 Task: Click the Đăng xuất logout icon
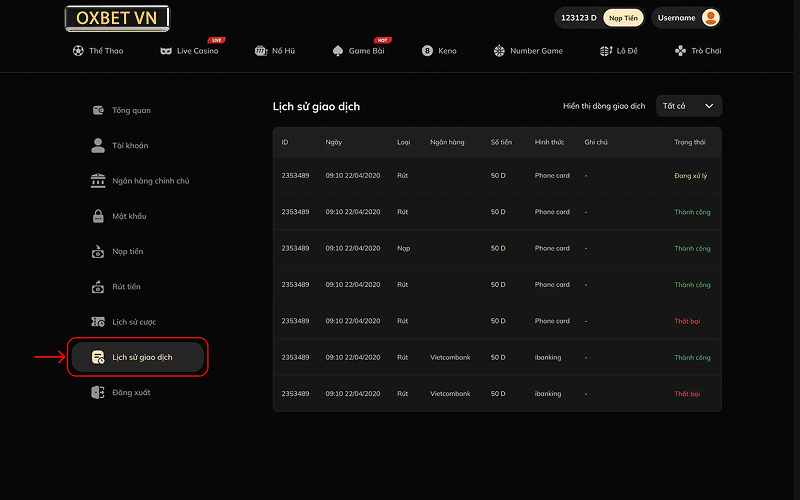(98, 393)
